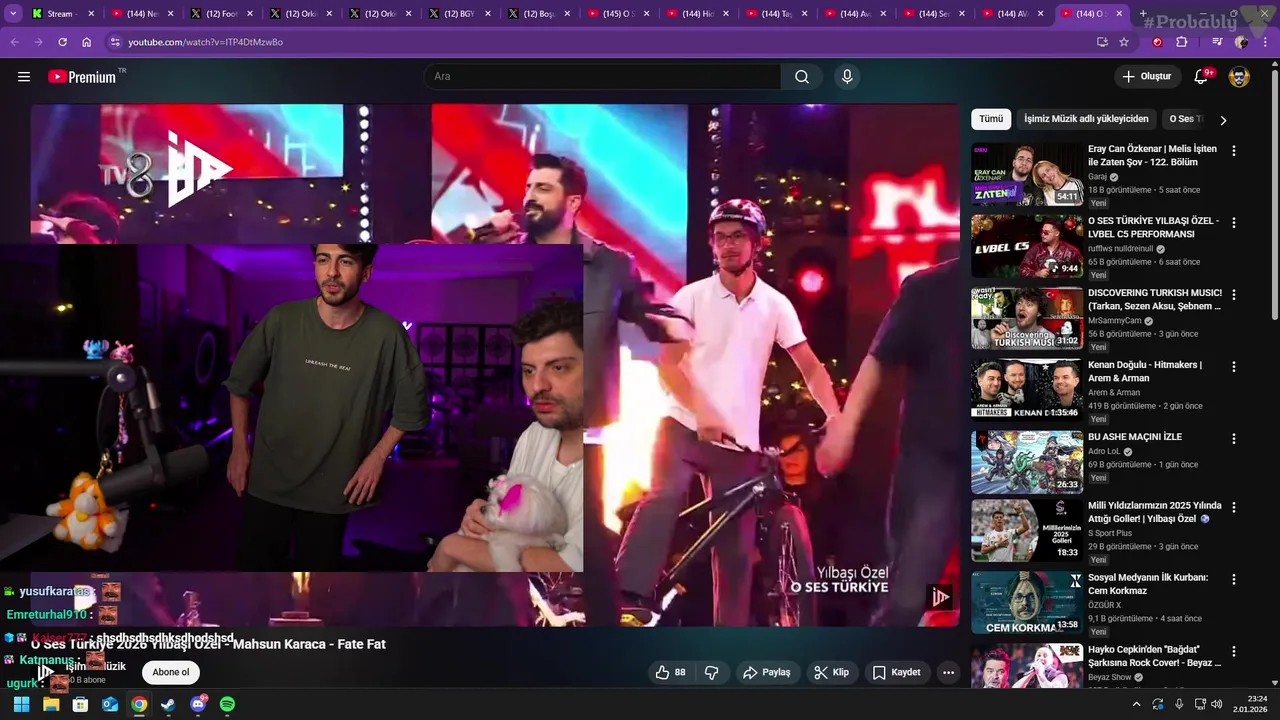1280x720 pixels.
Task: Close the Stream browser tab
Action: click(91, 14)
